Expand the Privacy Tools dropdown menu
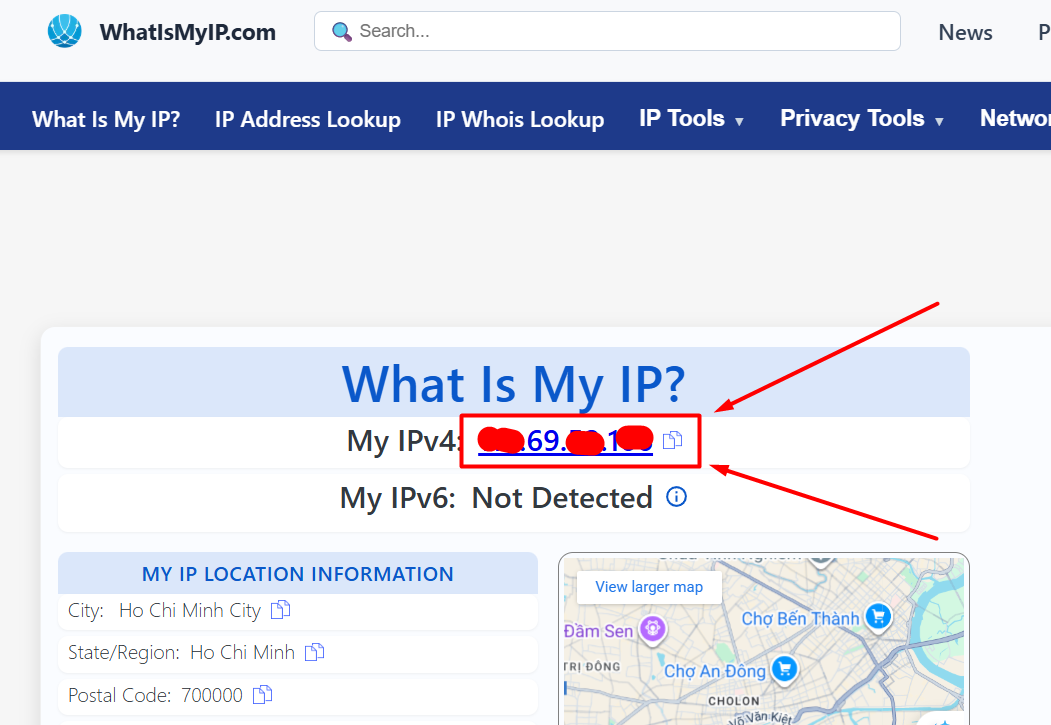This screenshot has width=1051, height=725. 861,119
